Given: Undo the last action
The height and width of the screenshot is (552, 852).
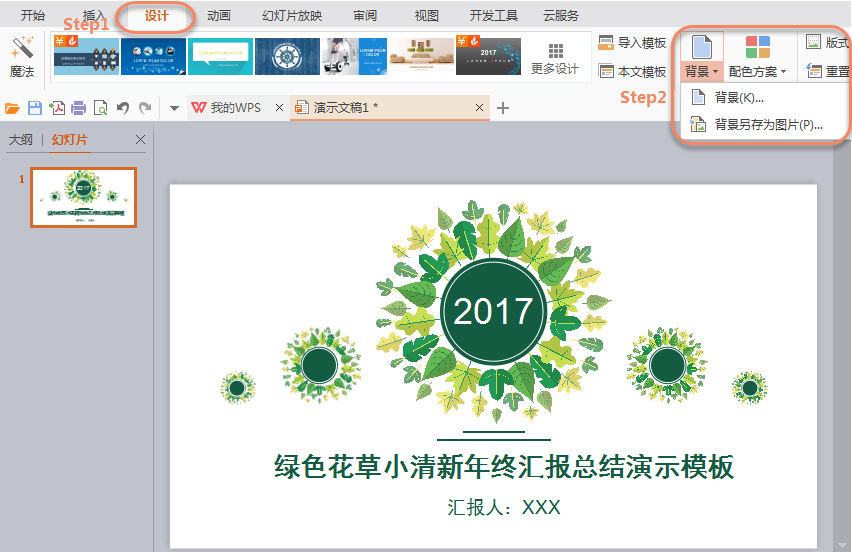Looking at the screenshot, I should (123, 108).
